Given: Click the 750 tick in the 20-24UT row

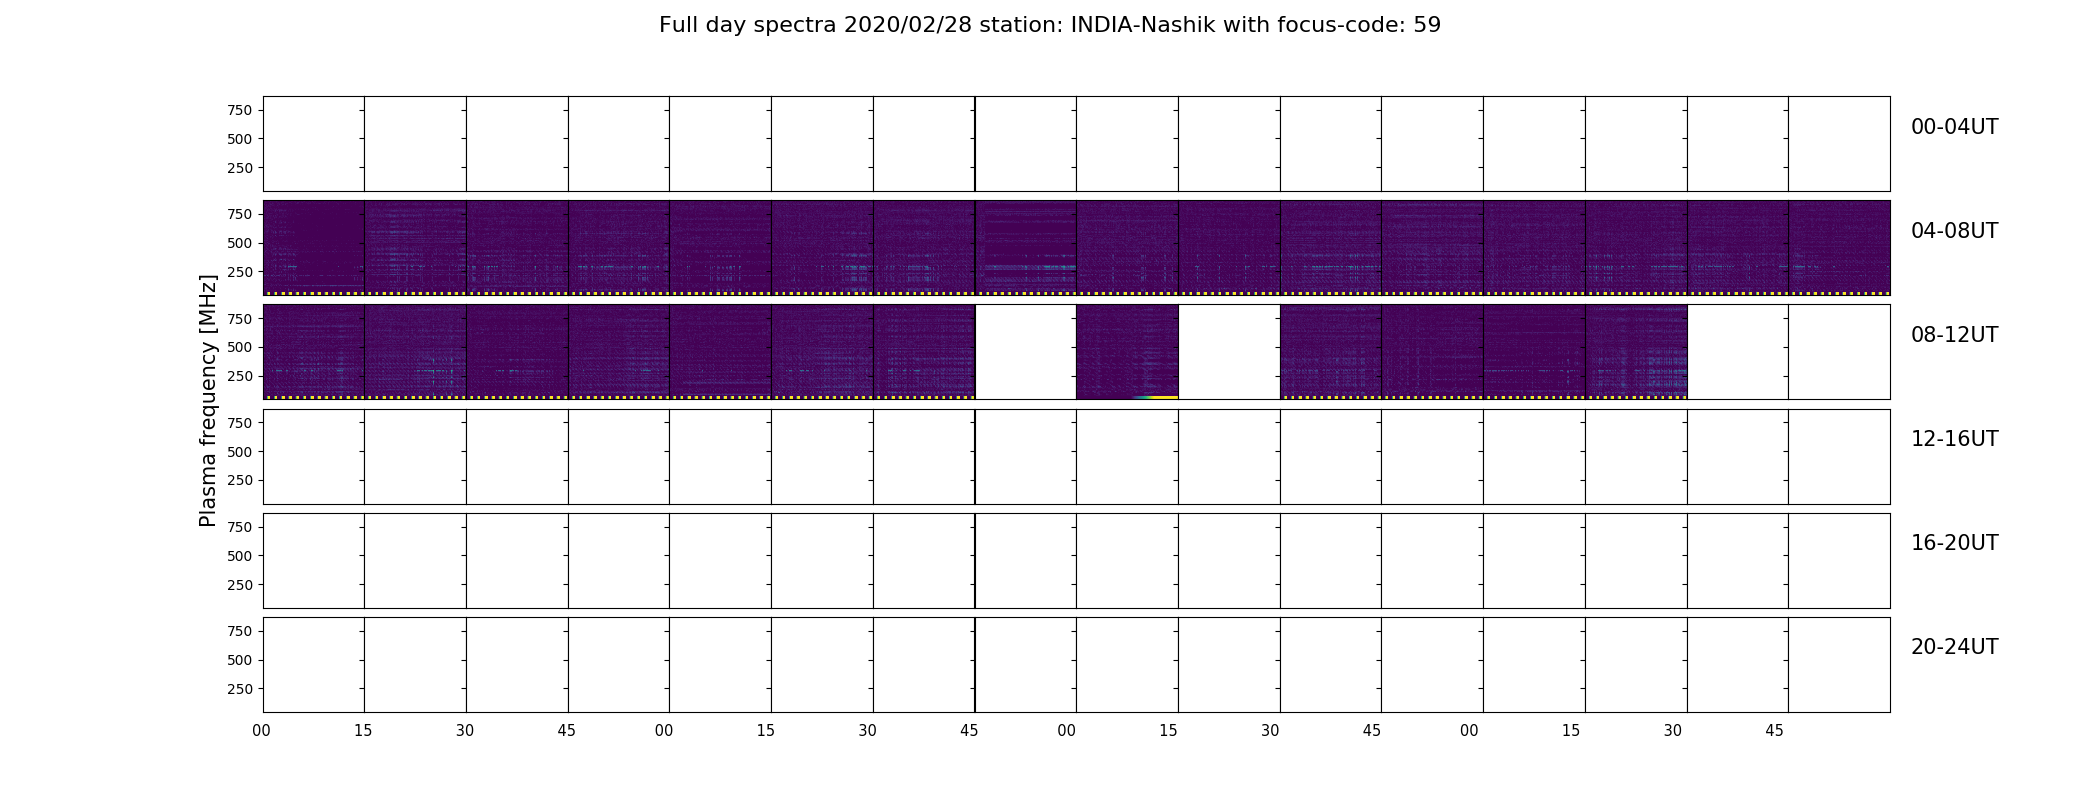Looking at the screenshot, I should [x=240, y=631].
